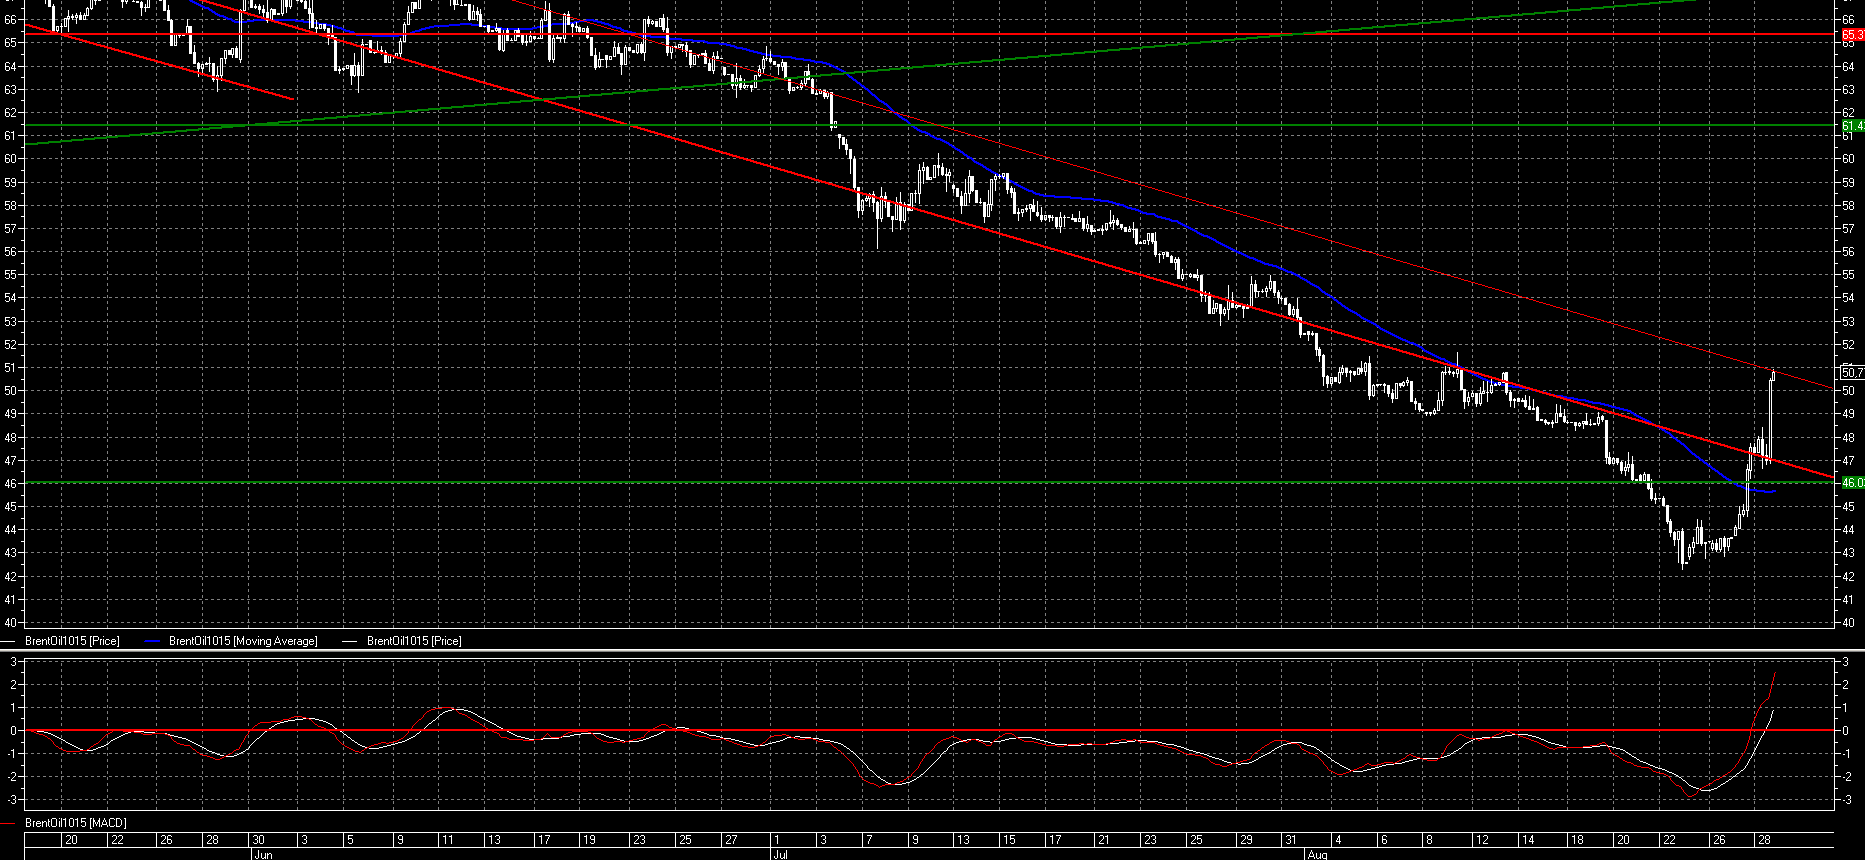Click the rightmost BrentOil1015 Price legend label
Screen dimensions: 1865x860
point(414,641)
